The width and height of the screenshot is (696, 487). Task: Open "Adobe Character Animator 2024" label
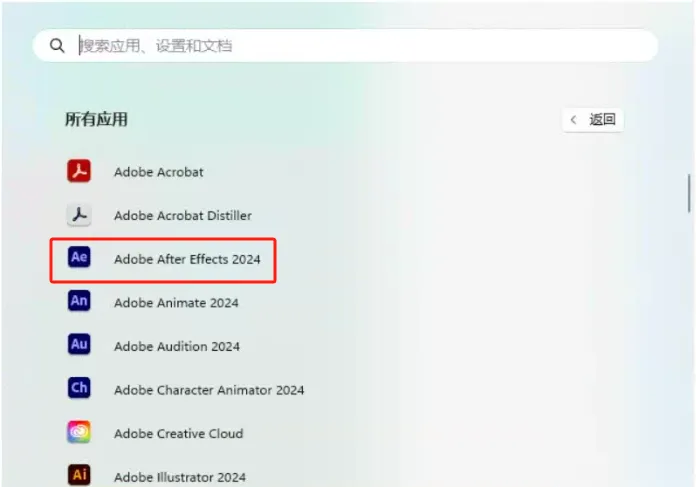[209, 390]
